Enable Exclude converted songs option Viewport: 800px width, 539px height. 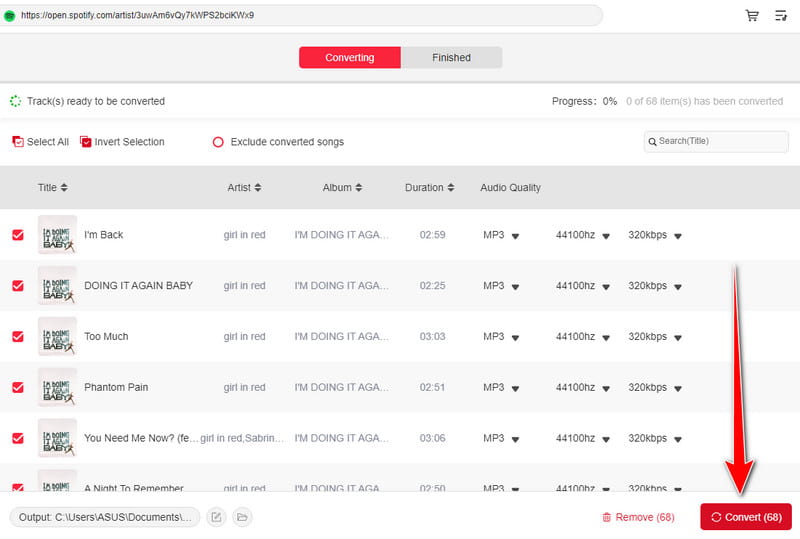click(x=218, y=142)
